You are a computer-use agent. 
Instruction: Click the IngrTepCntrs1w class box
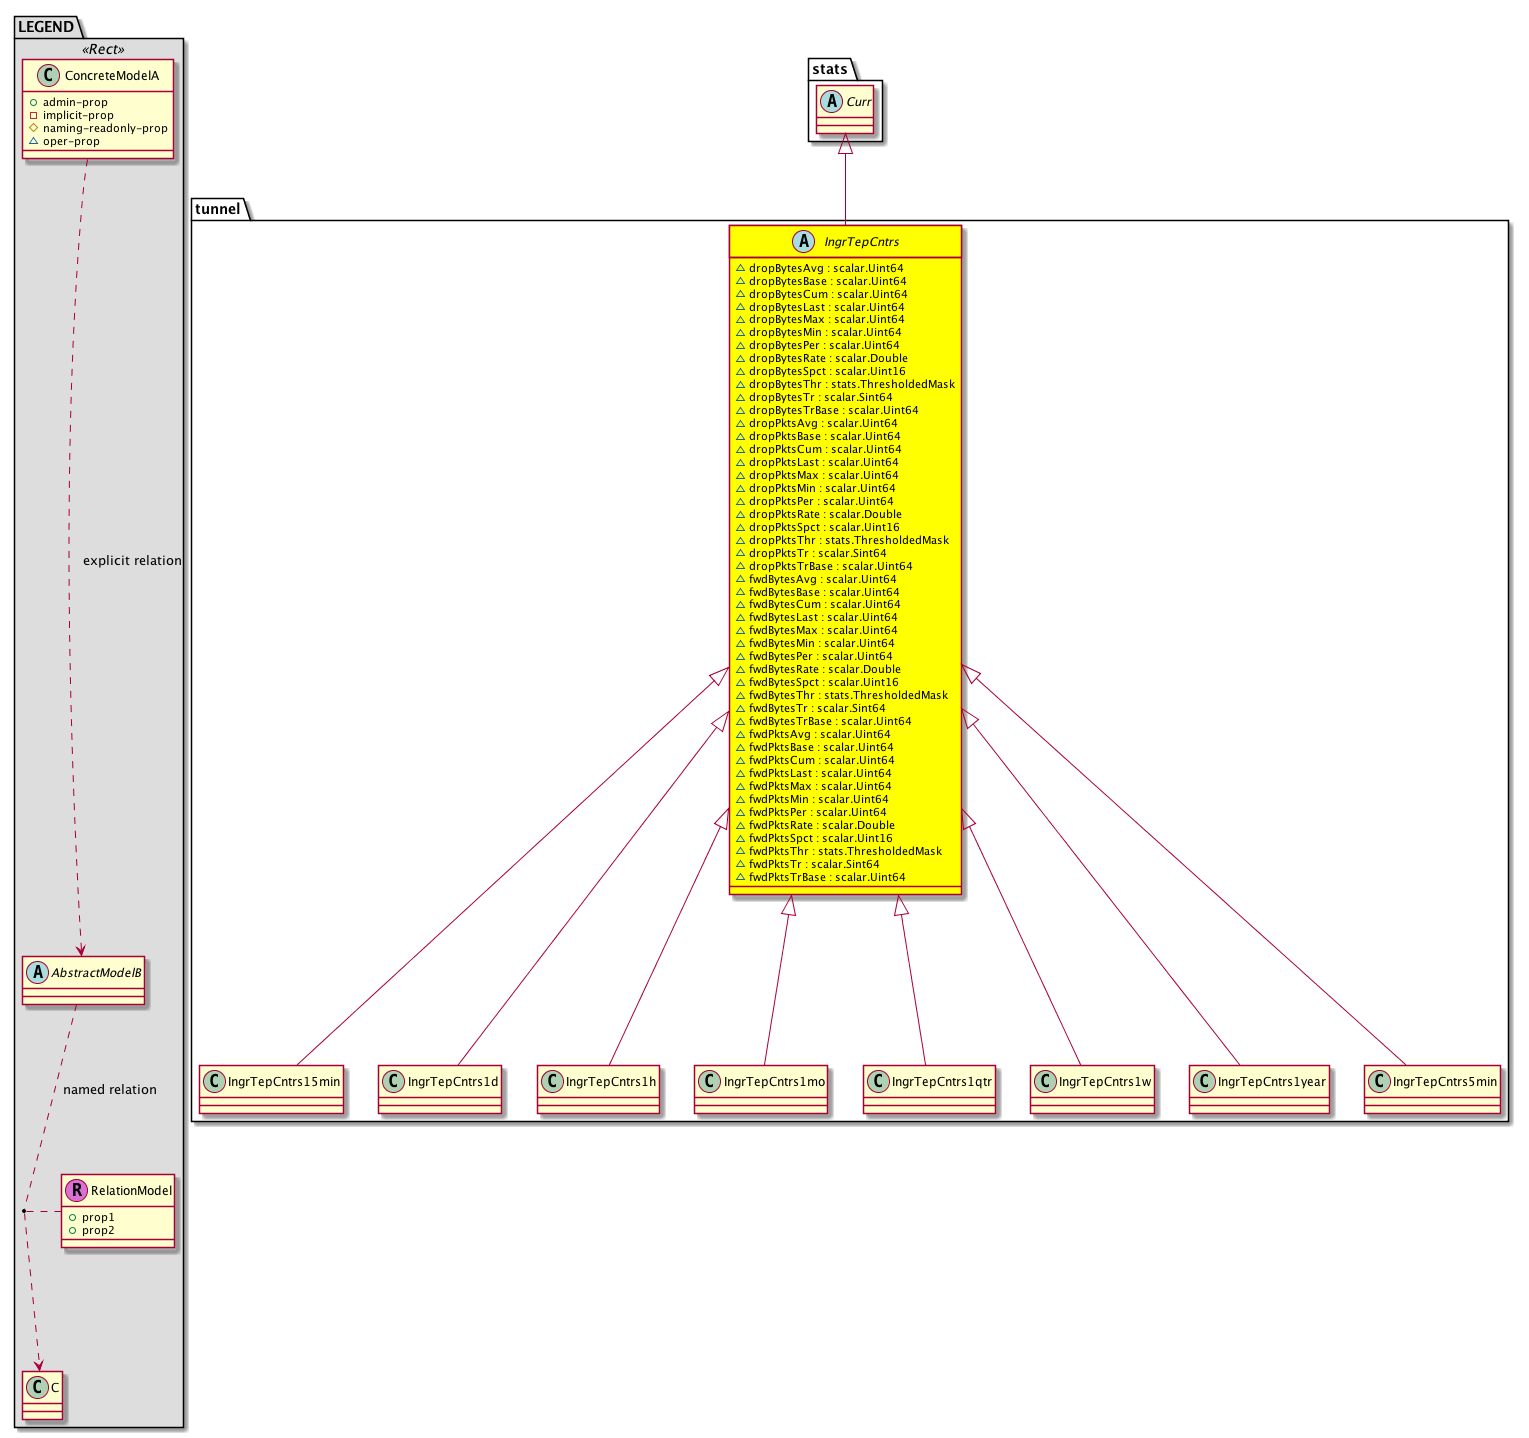[1092, 1090]
